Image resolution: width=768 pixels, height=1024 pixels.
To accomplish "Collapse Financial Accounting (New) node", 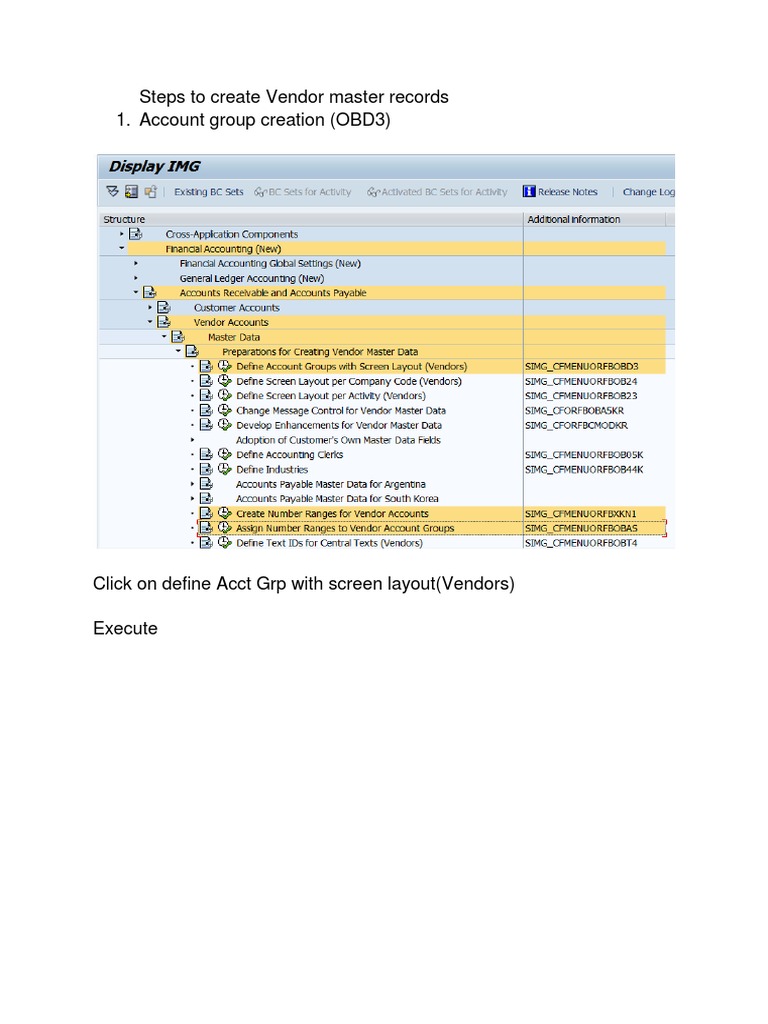I will (121, 248).
